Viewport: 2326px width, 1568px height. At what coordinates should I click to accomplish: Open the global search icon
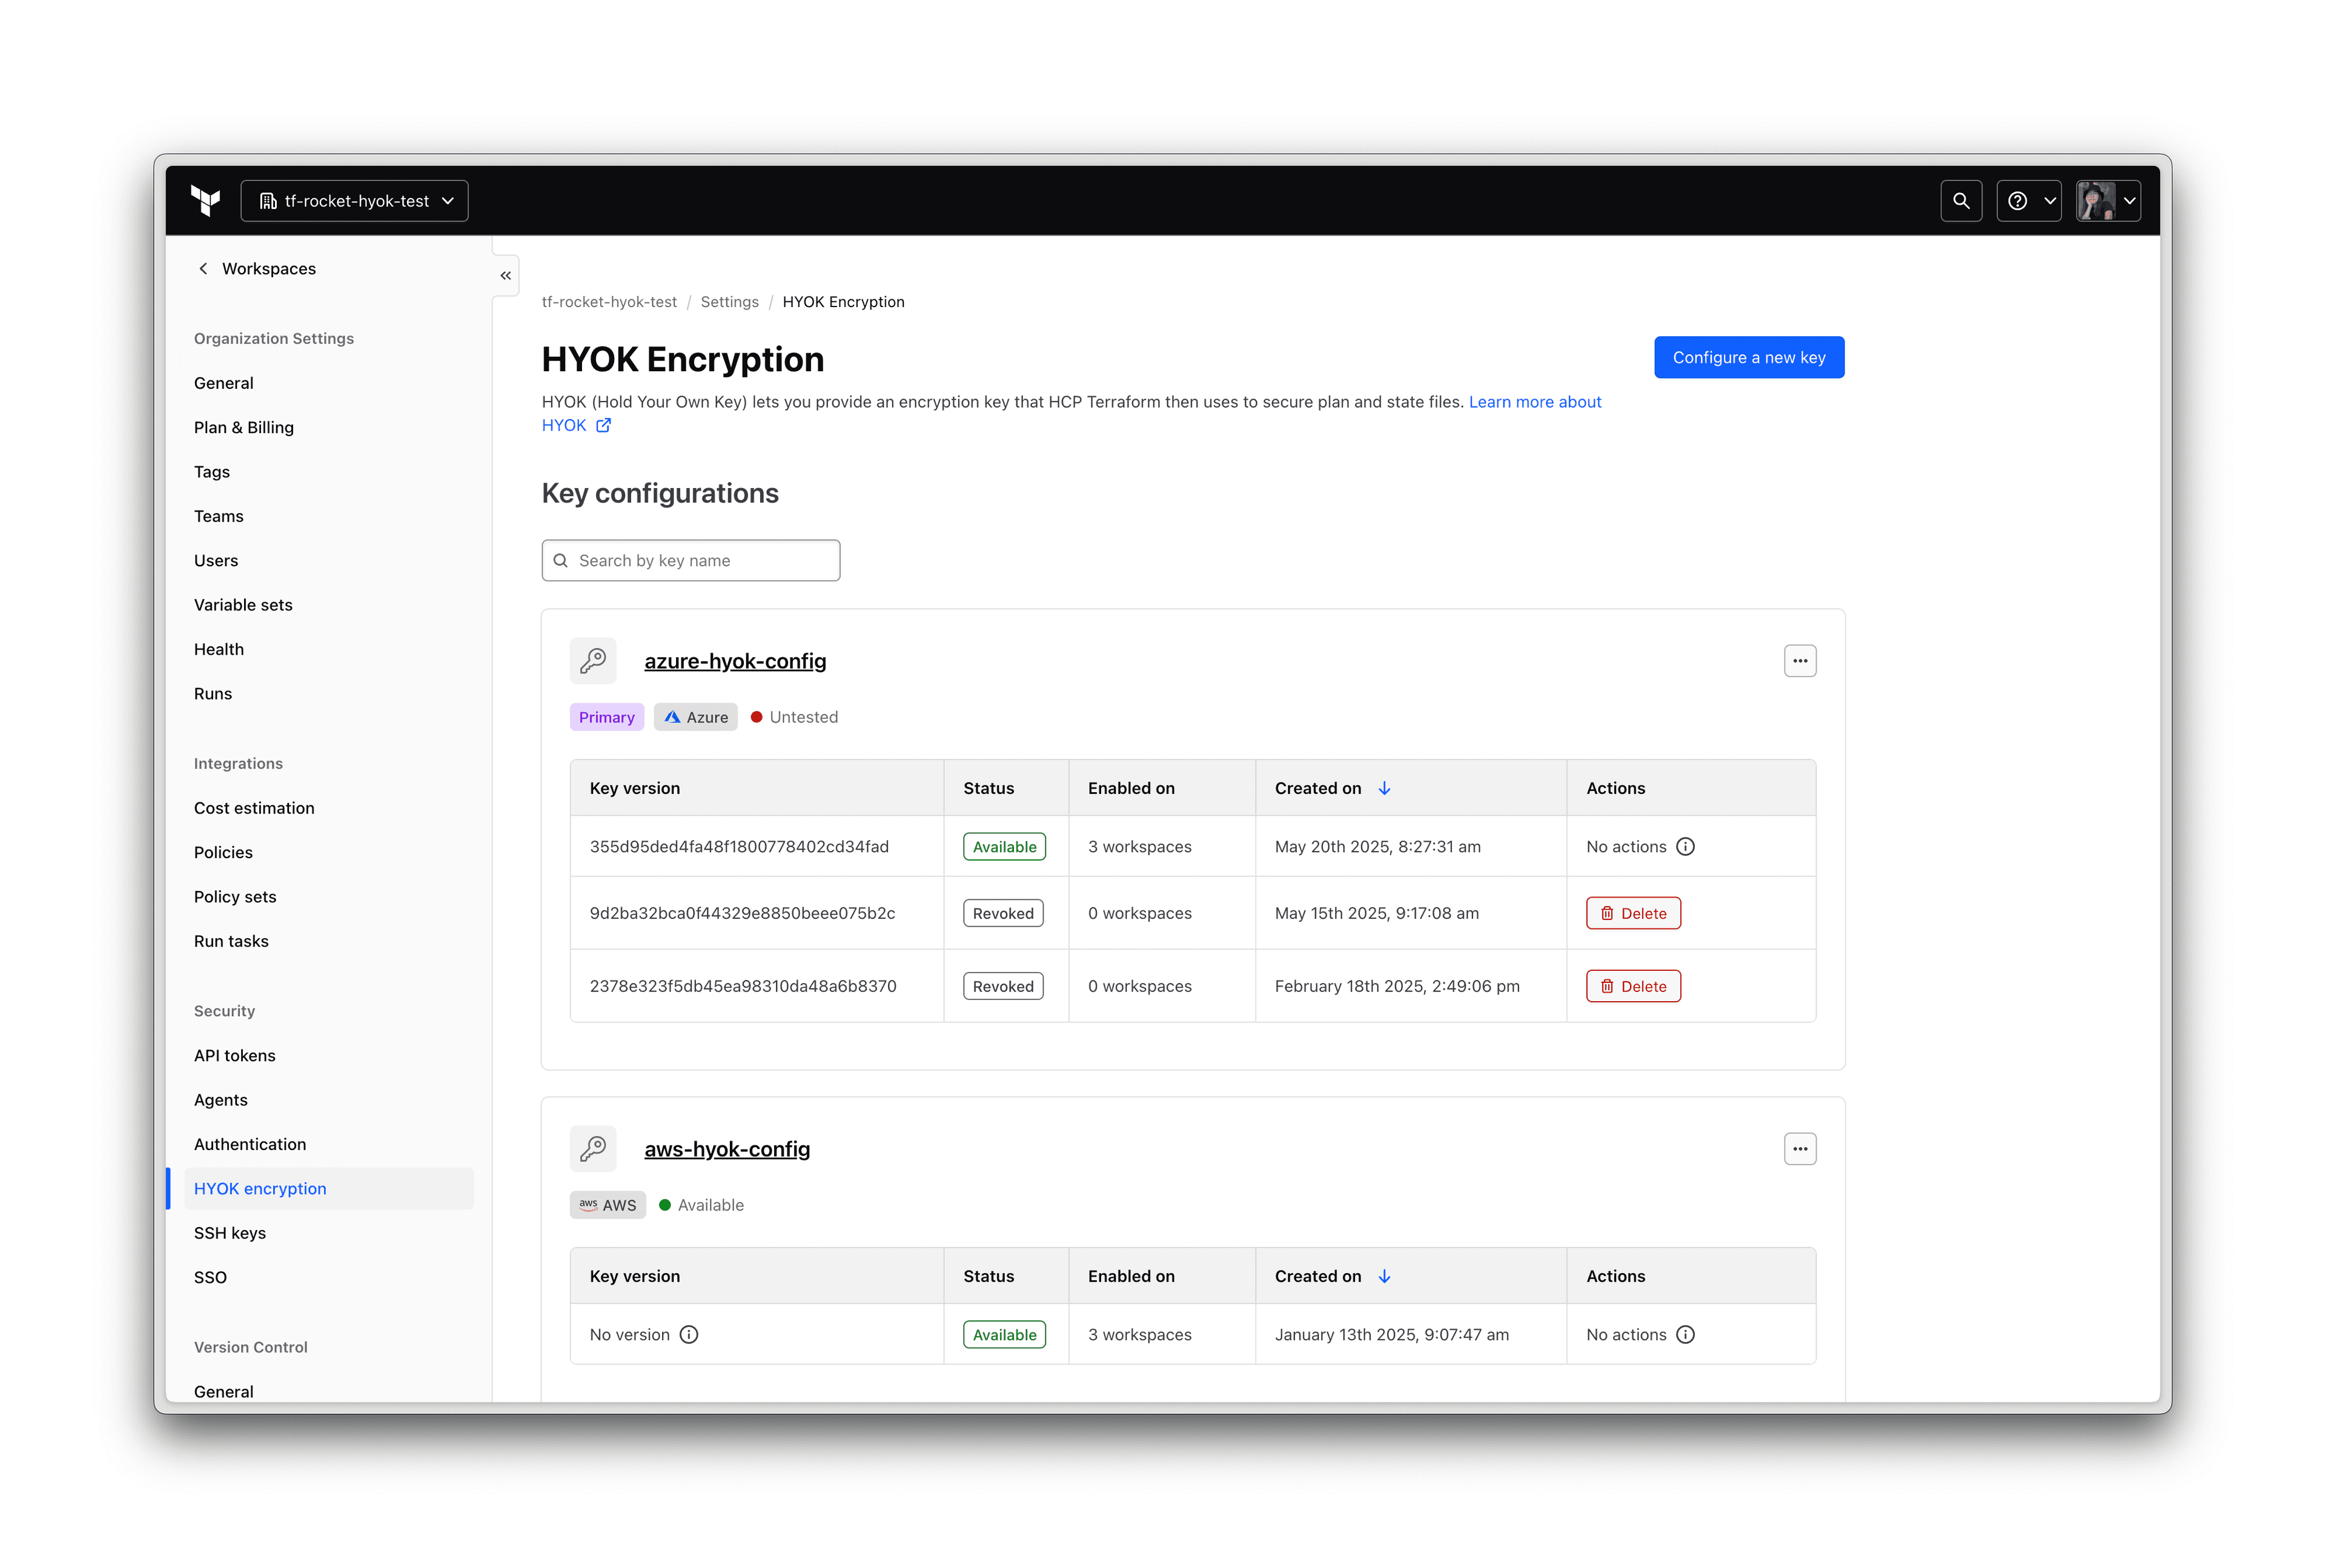pyautogui.click(x=1961, y=200)
